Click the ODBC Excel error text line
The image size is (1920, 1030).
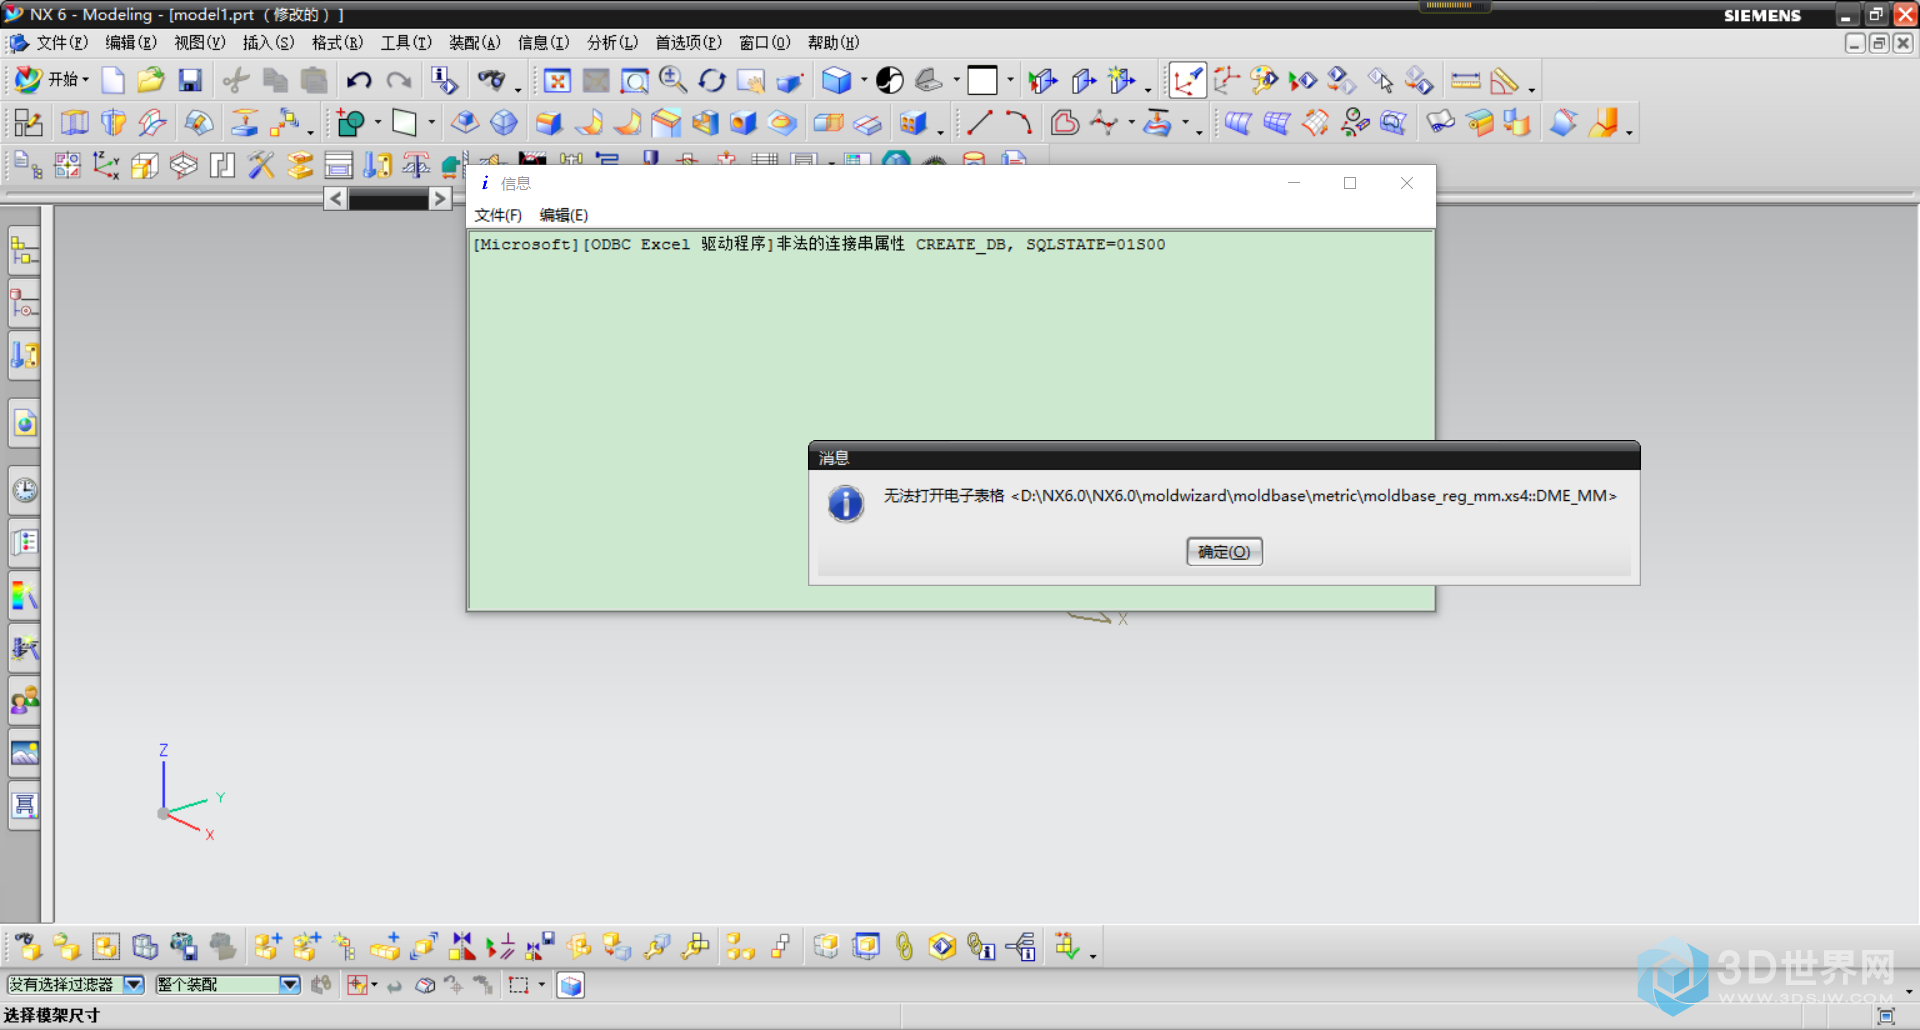coord(818,244)
